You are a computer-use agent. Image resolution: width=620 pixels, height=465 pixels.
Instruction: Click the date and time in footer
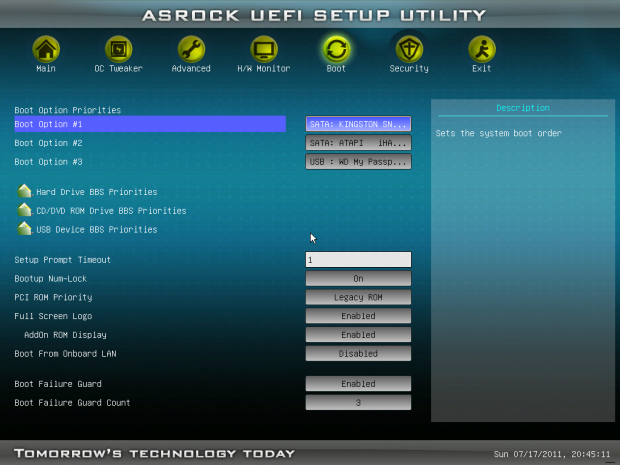552,454
